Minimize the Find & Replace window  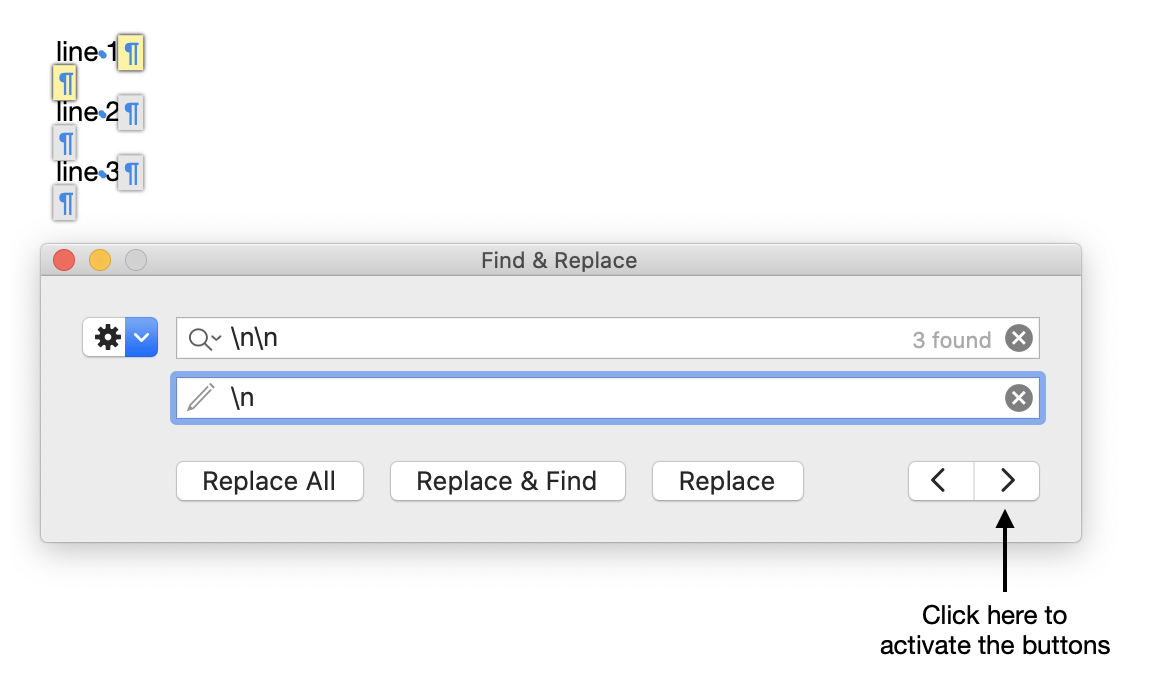100,261
